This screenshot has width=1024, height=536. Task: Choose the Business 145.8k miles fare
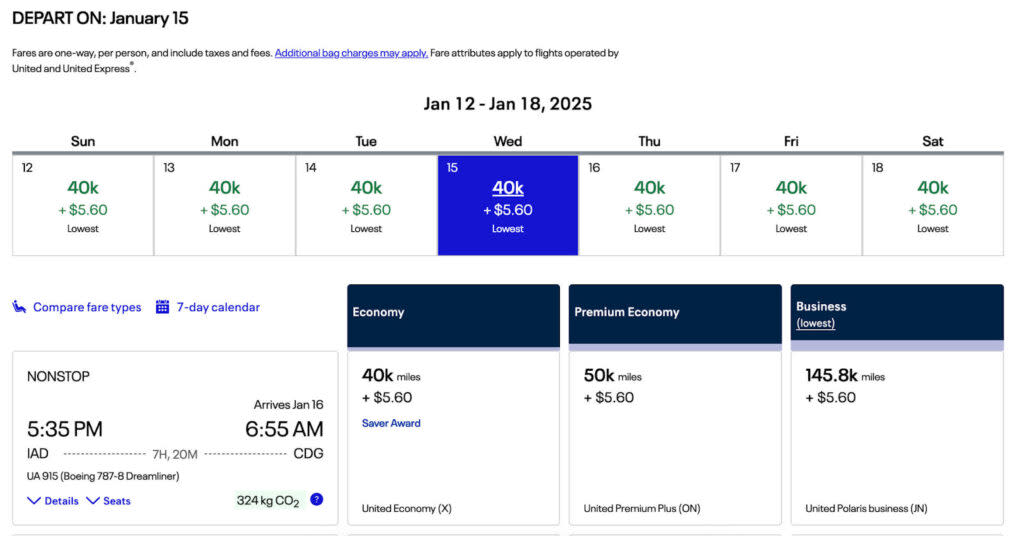[897, 437]
